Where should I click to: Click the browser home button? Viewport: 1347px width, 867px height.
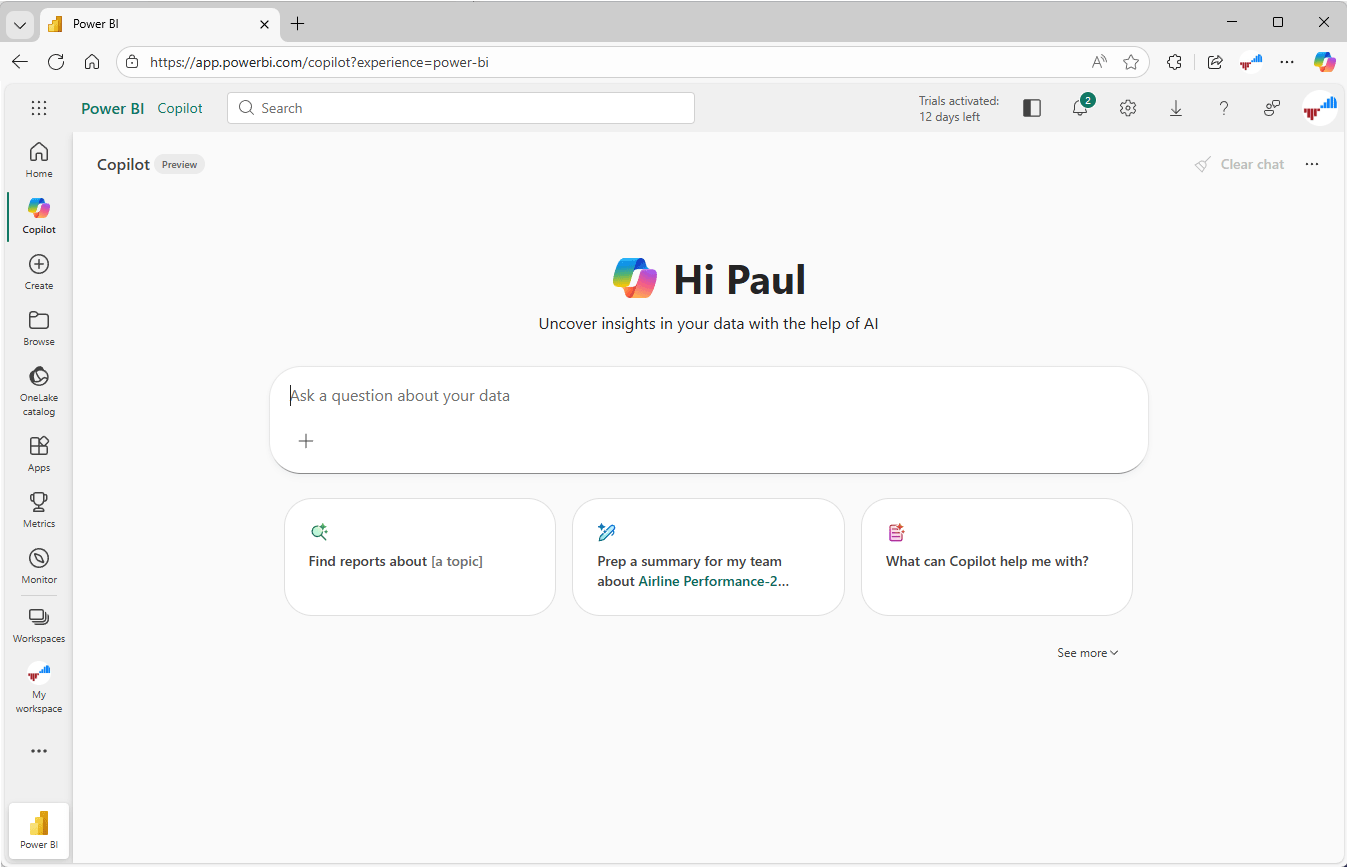(92, 62)
